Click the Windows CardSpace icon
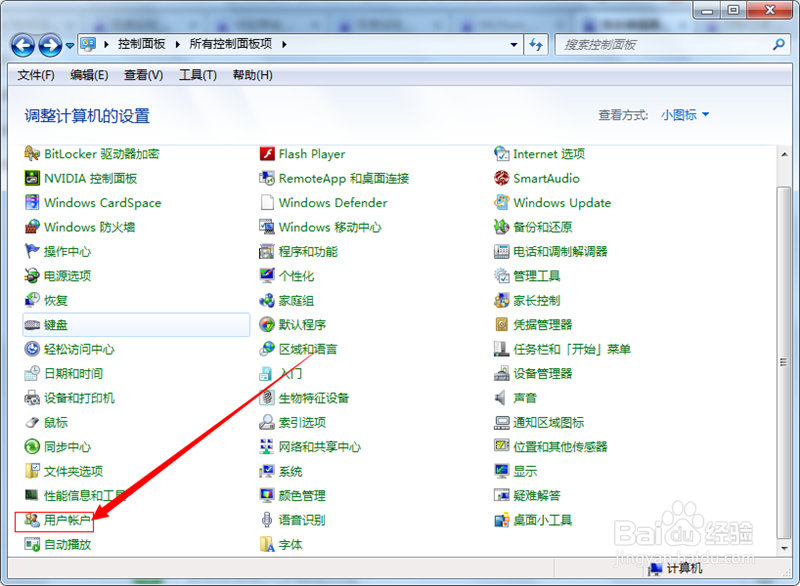 click(x=32, y=202)
